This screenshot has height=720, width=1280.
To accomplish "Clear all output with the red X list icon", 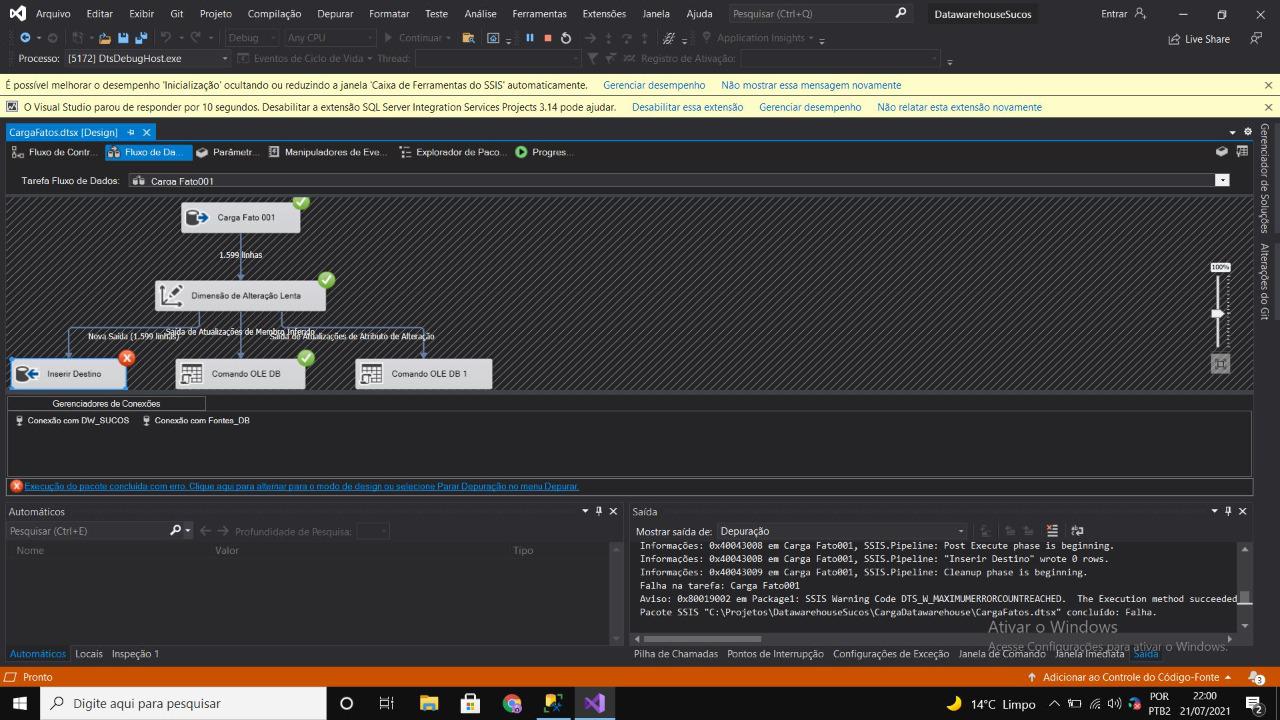I will click(1052, 531).
